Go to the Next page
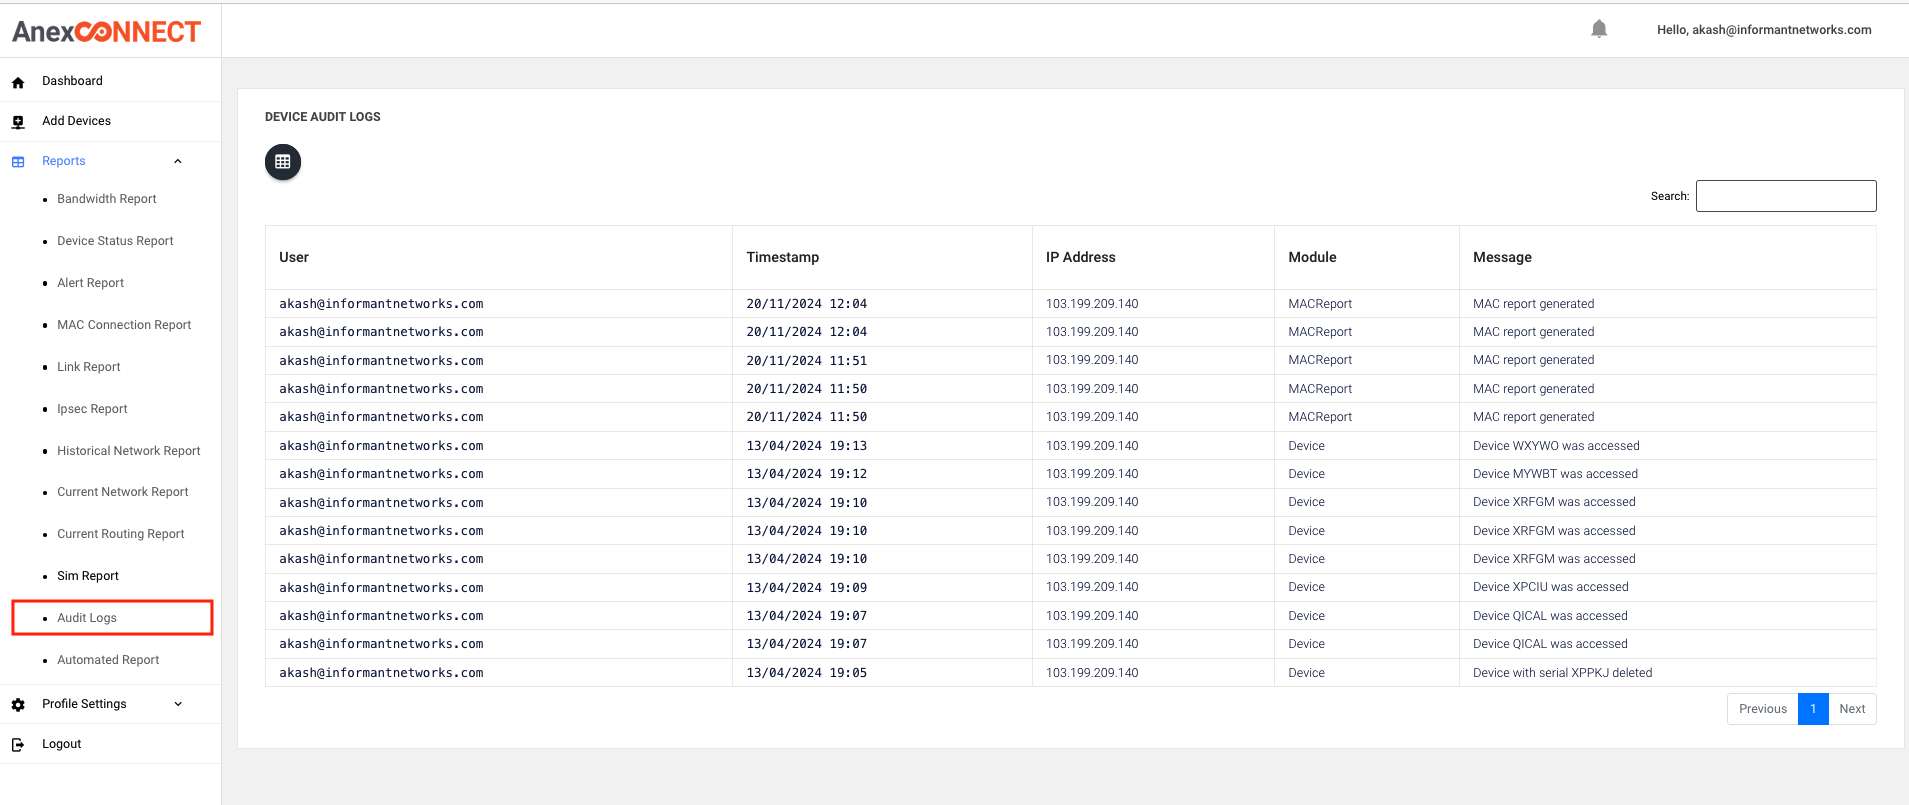Viewport: 1909px width, 805px height. [x=1852, y=709]
